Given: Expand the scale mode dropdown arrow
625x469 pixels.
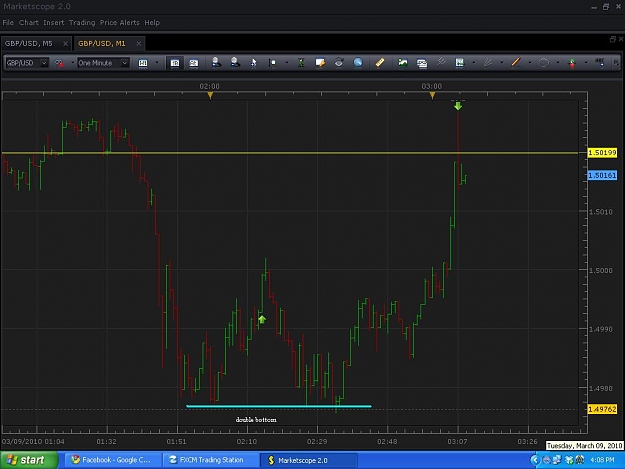Looking at the screenshot, I should [287, 63].
